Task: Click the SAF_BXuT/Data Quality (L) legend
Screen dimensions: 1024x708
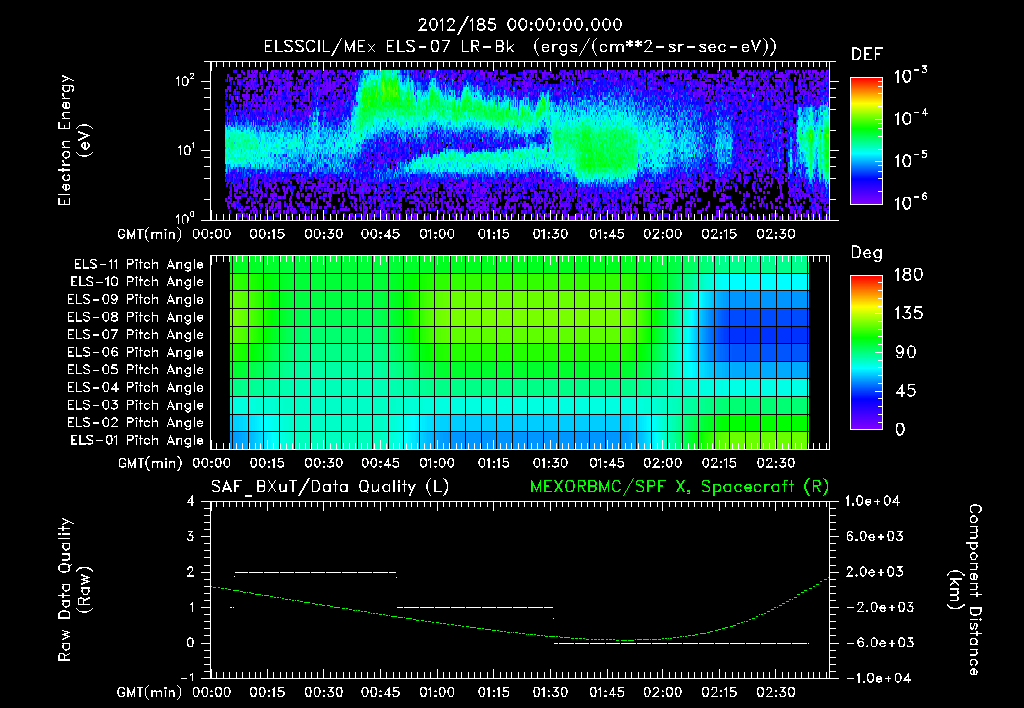Action: [330, 487]
